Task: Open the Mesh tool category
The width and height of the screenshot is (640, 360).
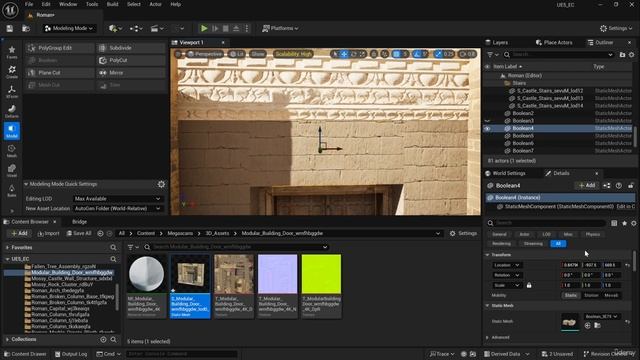Action: point(11,151)
